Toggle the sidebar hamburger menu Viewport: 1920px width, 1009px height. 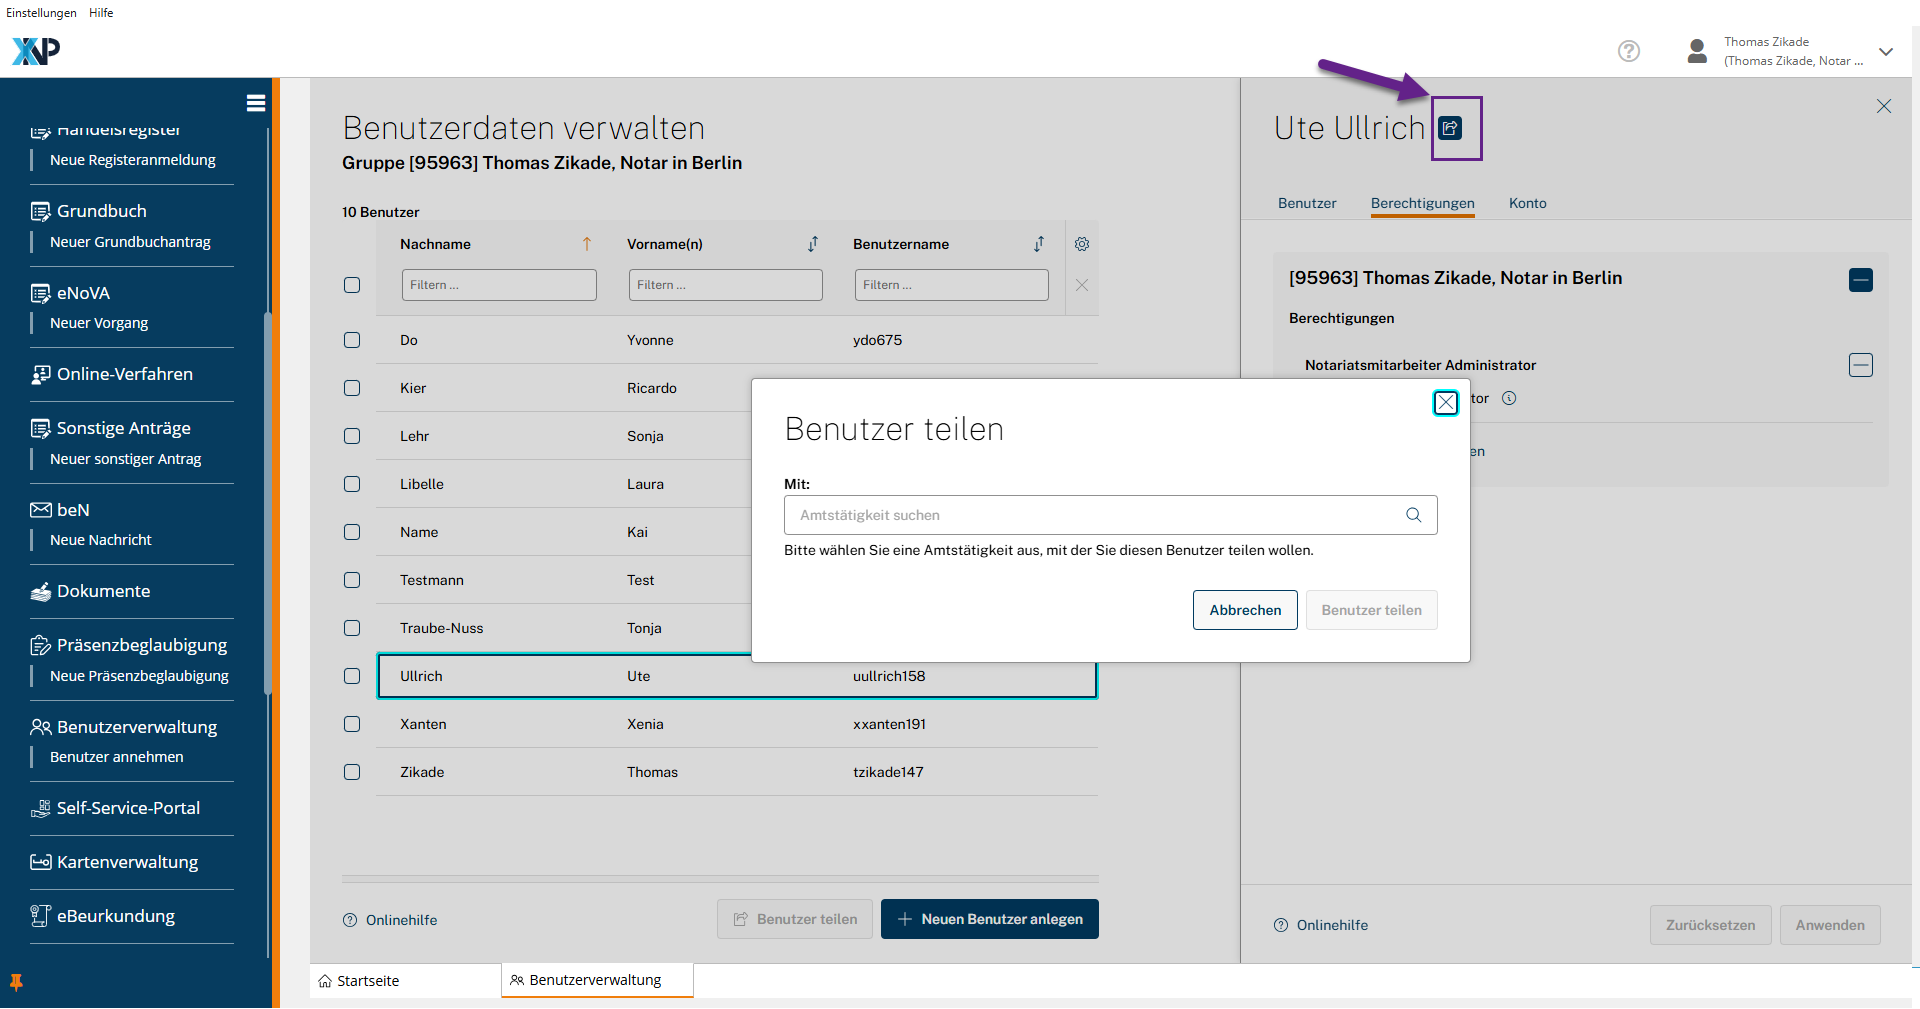point(256,103)
